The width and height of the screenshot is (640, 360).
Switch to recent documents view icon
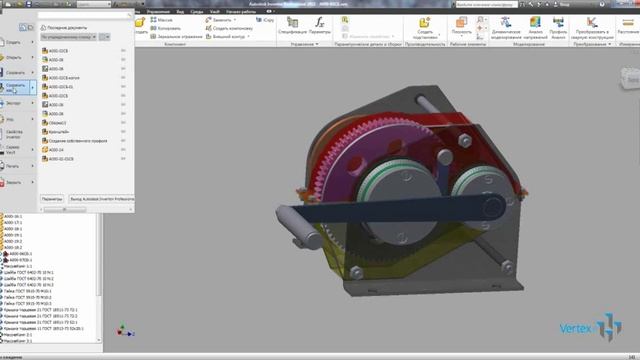[x=23, y=27]
